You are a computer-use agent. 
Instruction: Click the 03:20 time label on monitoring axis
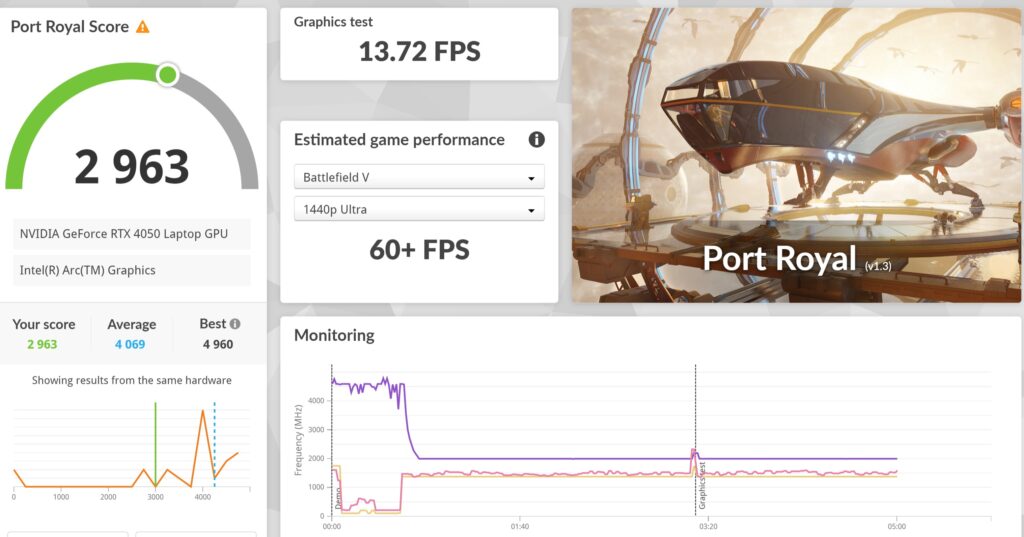click(x=708, y=526)
